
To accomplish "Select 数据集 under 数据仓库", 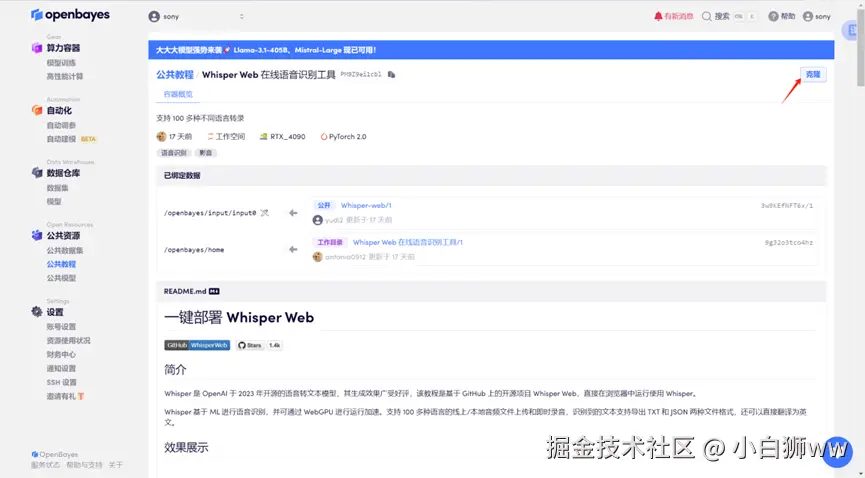I will click(x=57, y=188).
